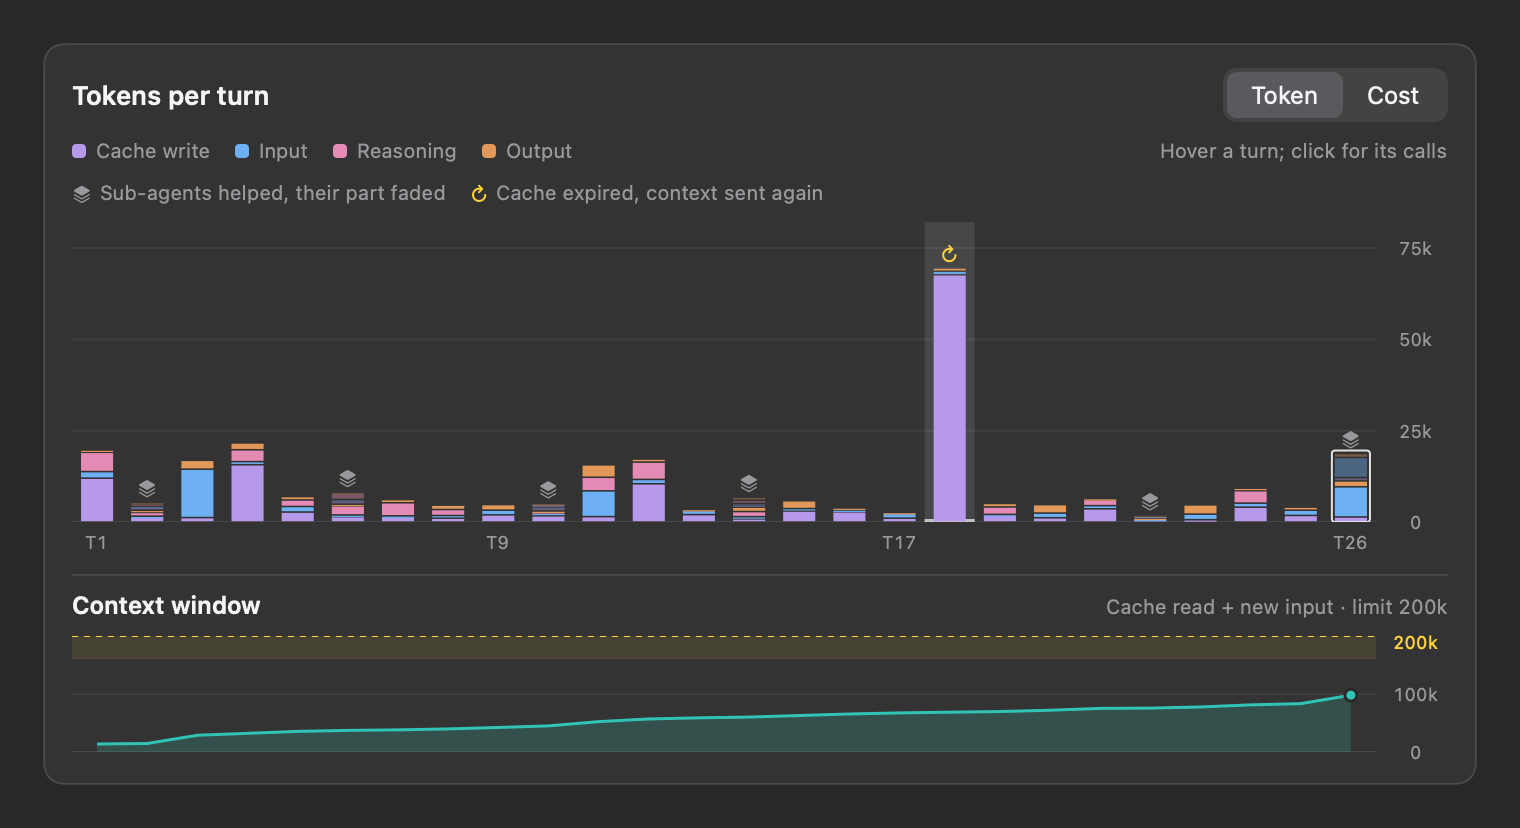Click the pink Reasoning legend swatch
This screenshot has width=1520, height=828.
point(340,151)
